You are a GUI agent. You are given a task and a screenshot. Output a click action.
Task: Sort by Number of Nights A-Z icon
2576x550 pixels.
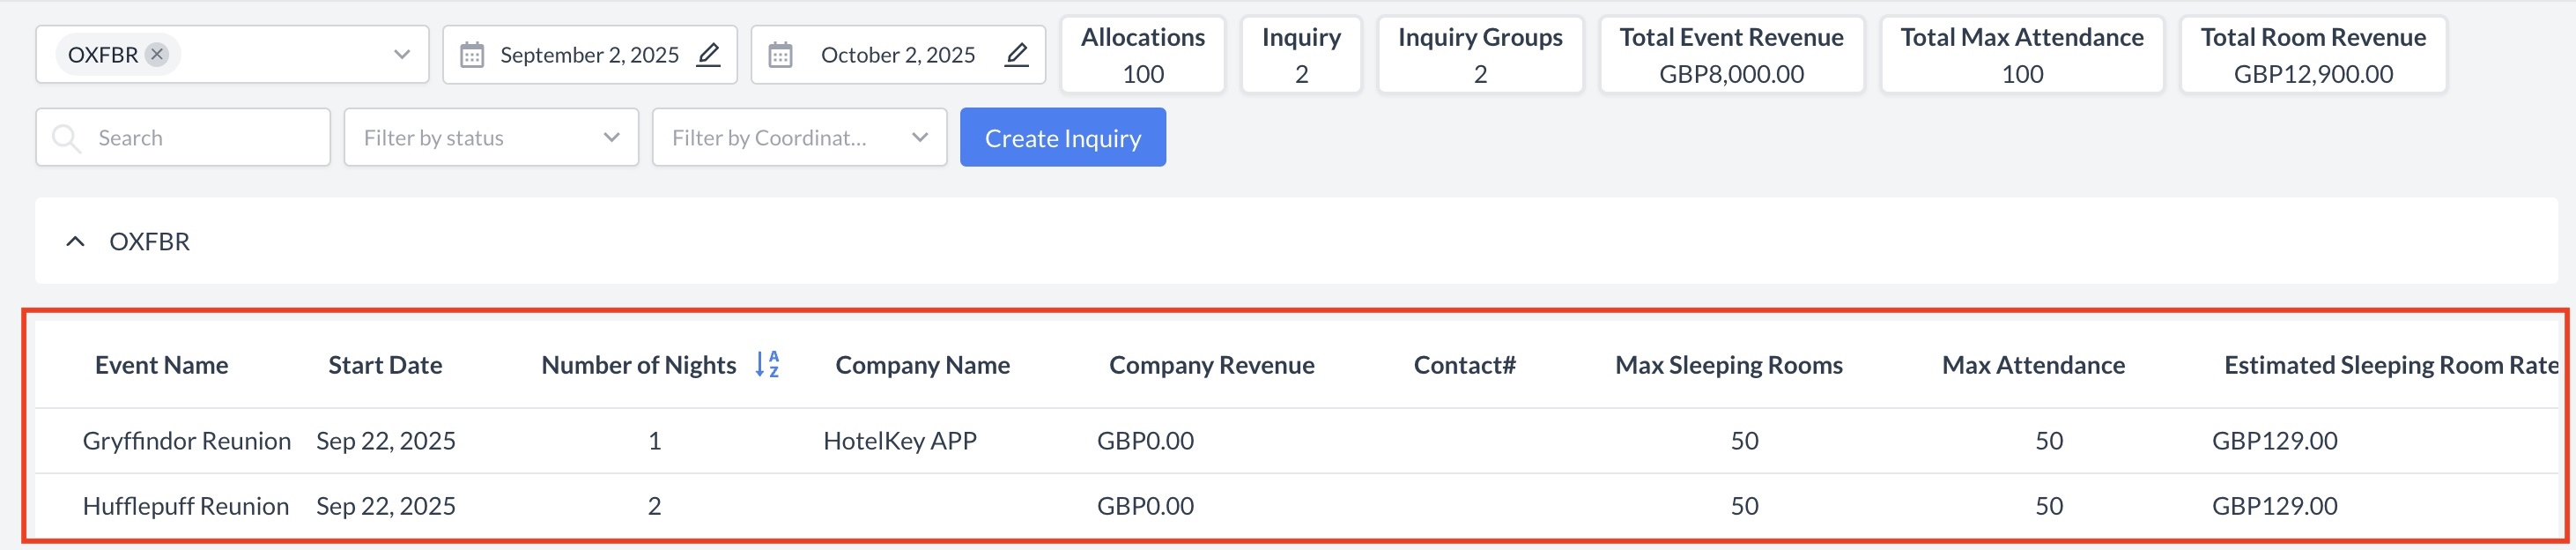click(x=766, y=365)
